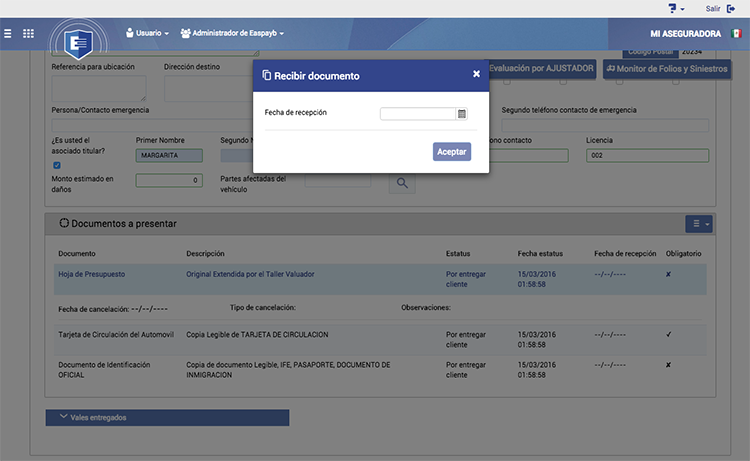This screenshot has height=461, width=750.
Task: Click the Documento column header
Action: (x=77, y=253)
